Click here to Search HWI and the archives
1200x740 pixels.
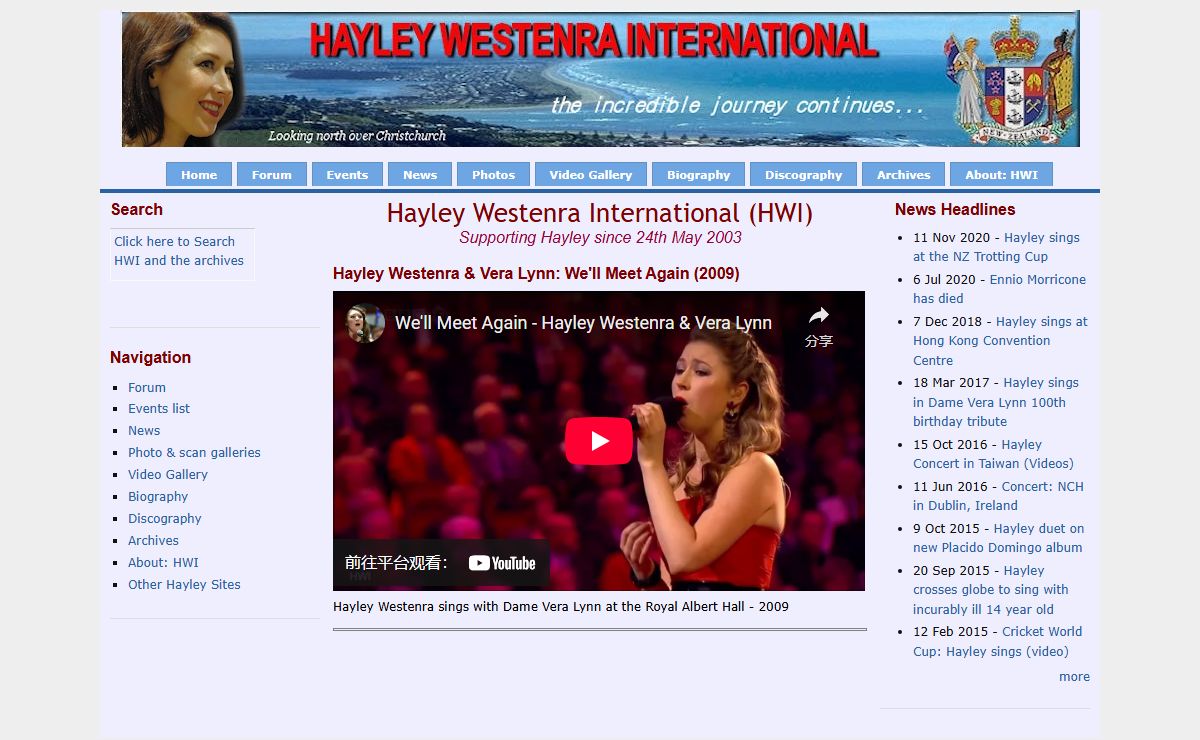point(179,251)
